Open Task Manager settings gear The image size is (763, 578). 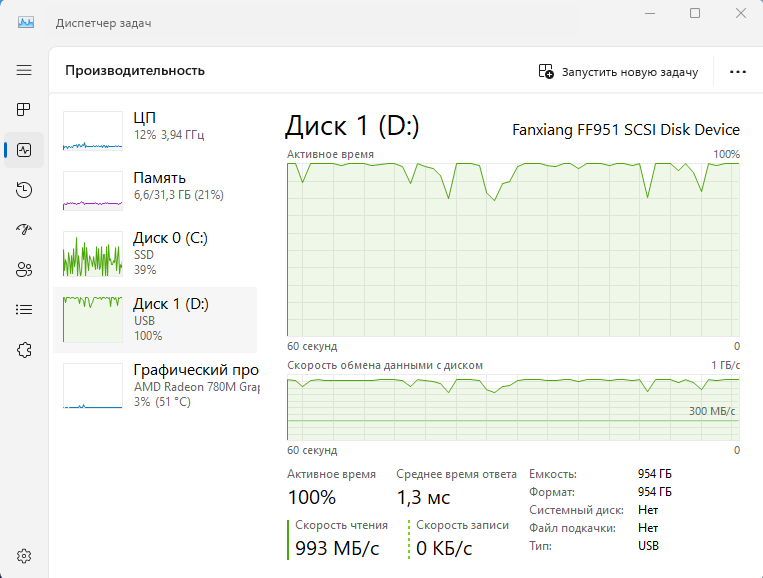pyautogui.click(x=24, y=556)
